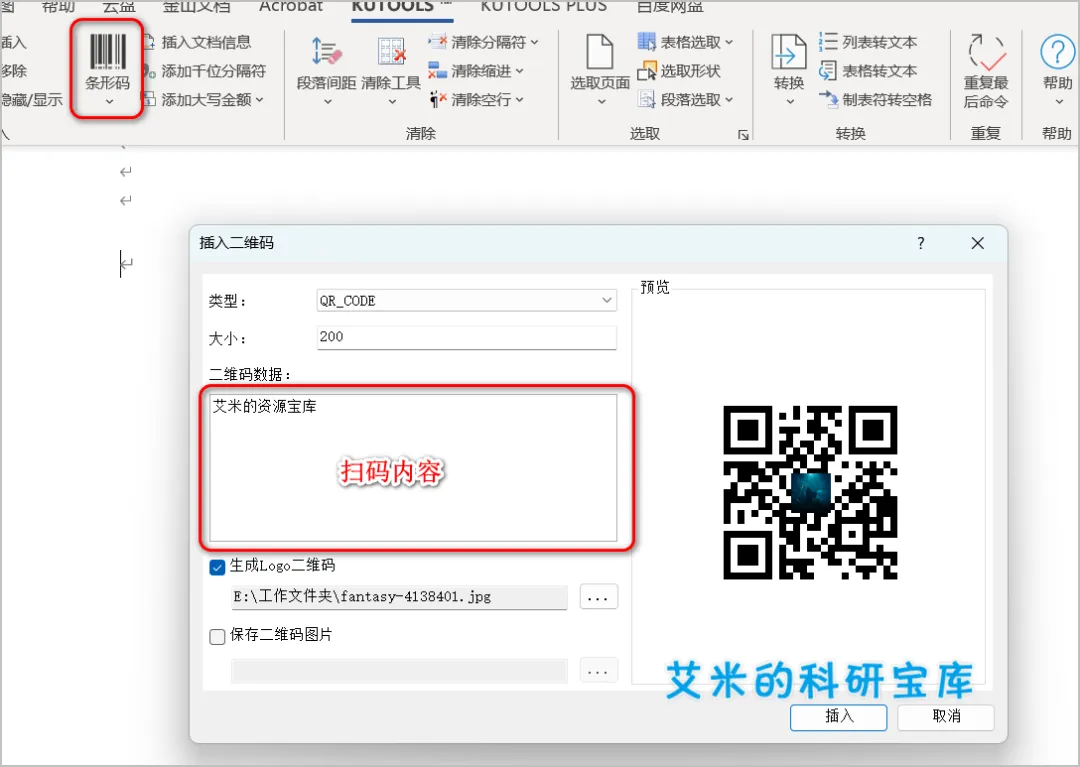The width and height of the screenshot is (1080, 767).
Task: Click the 隐藏/显示 command
Action: (x=32, y=100)
